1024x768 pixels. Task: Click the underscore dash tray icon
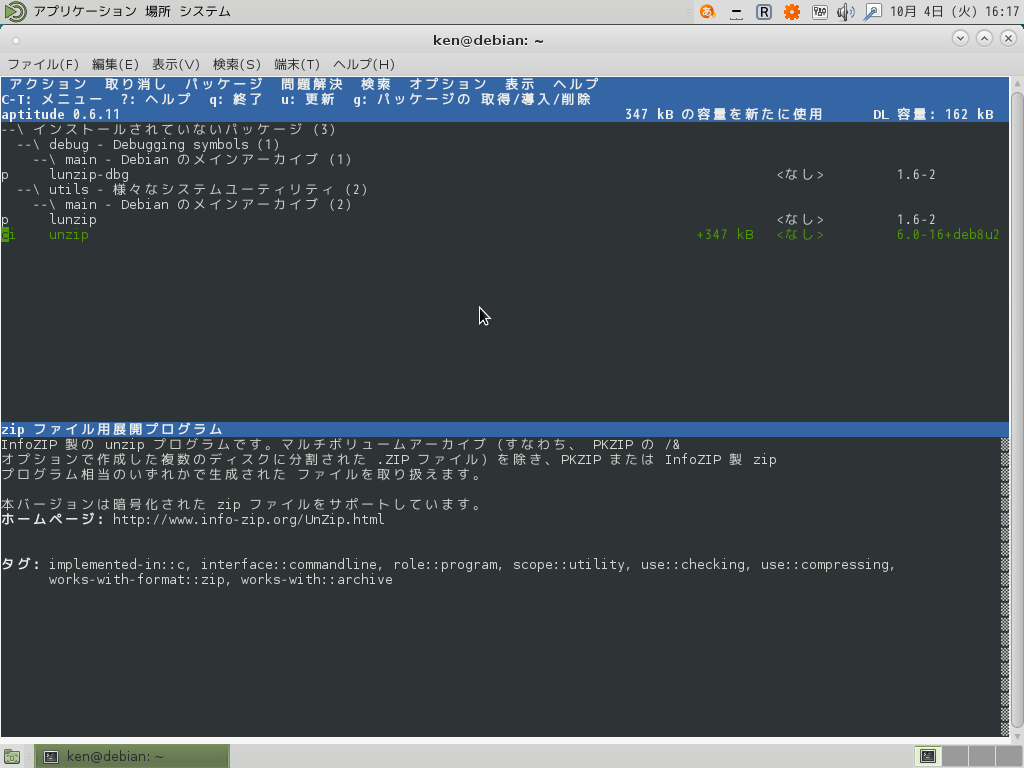click(736, 13)
